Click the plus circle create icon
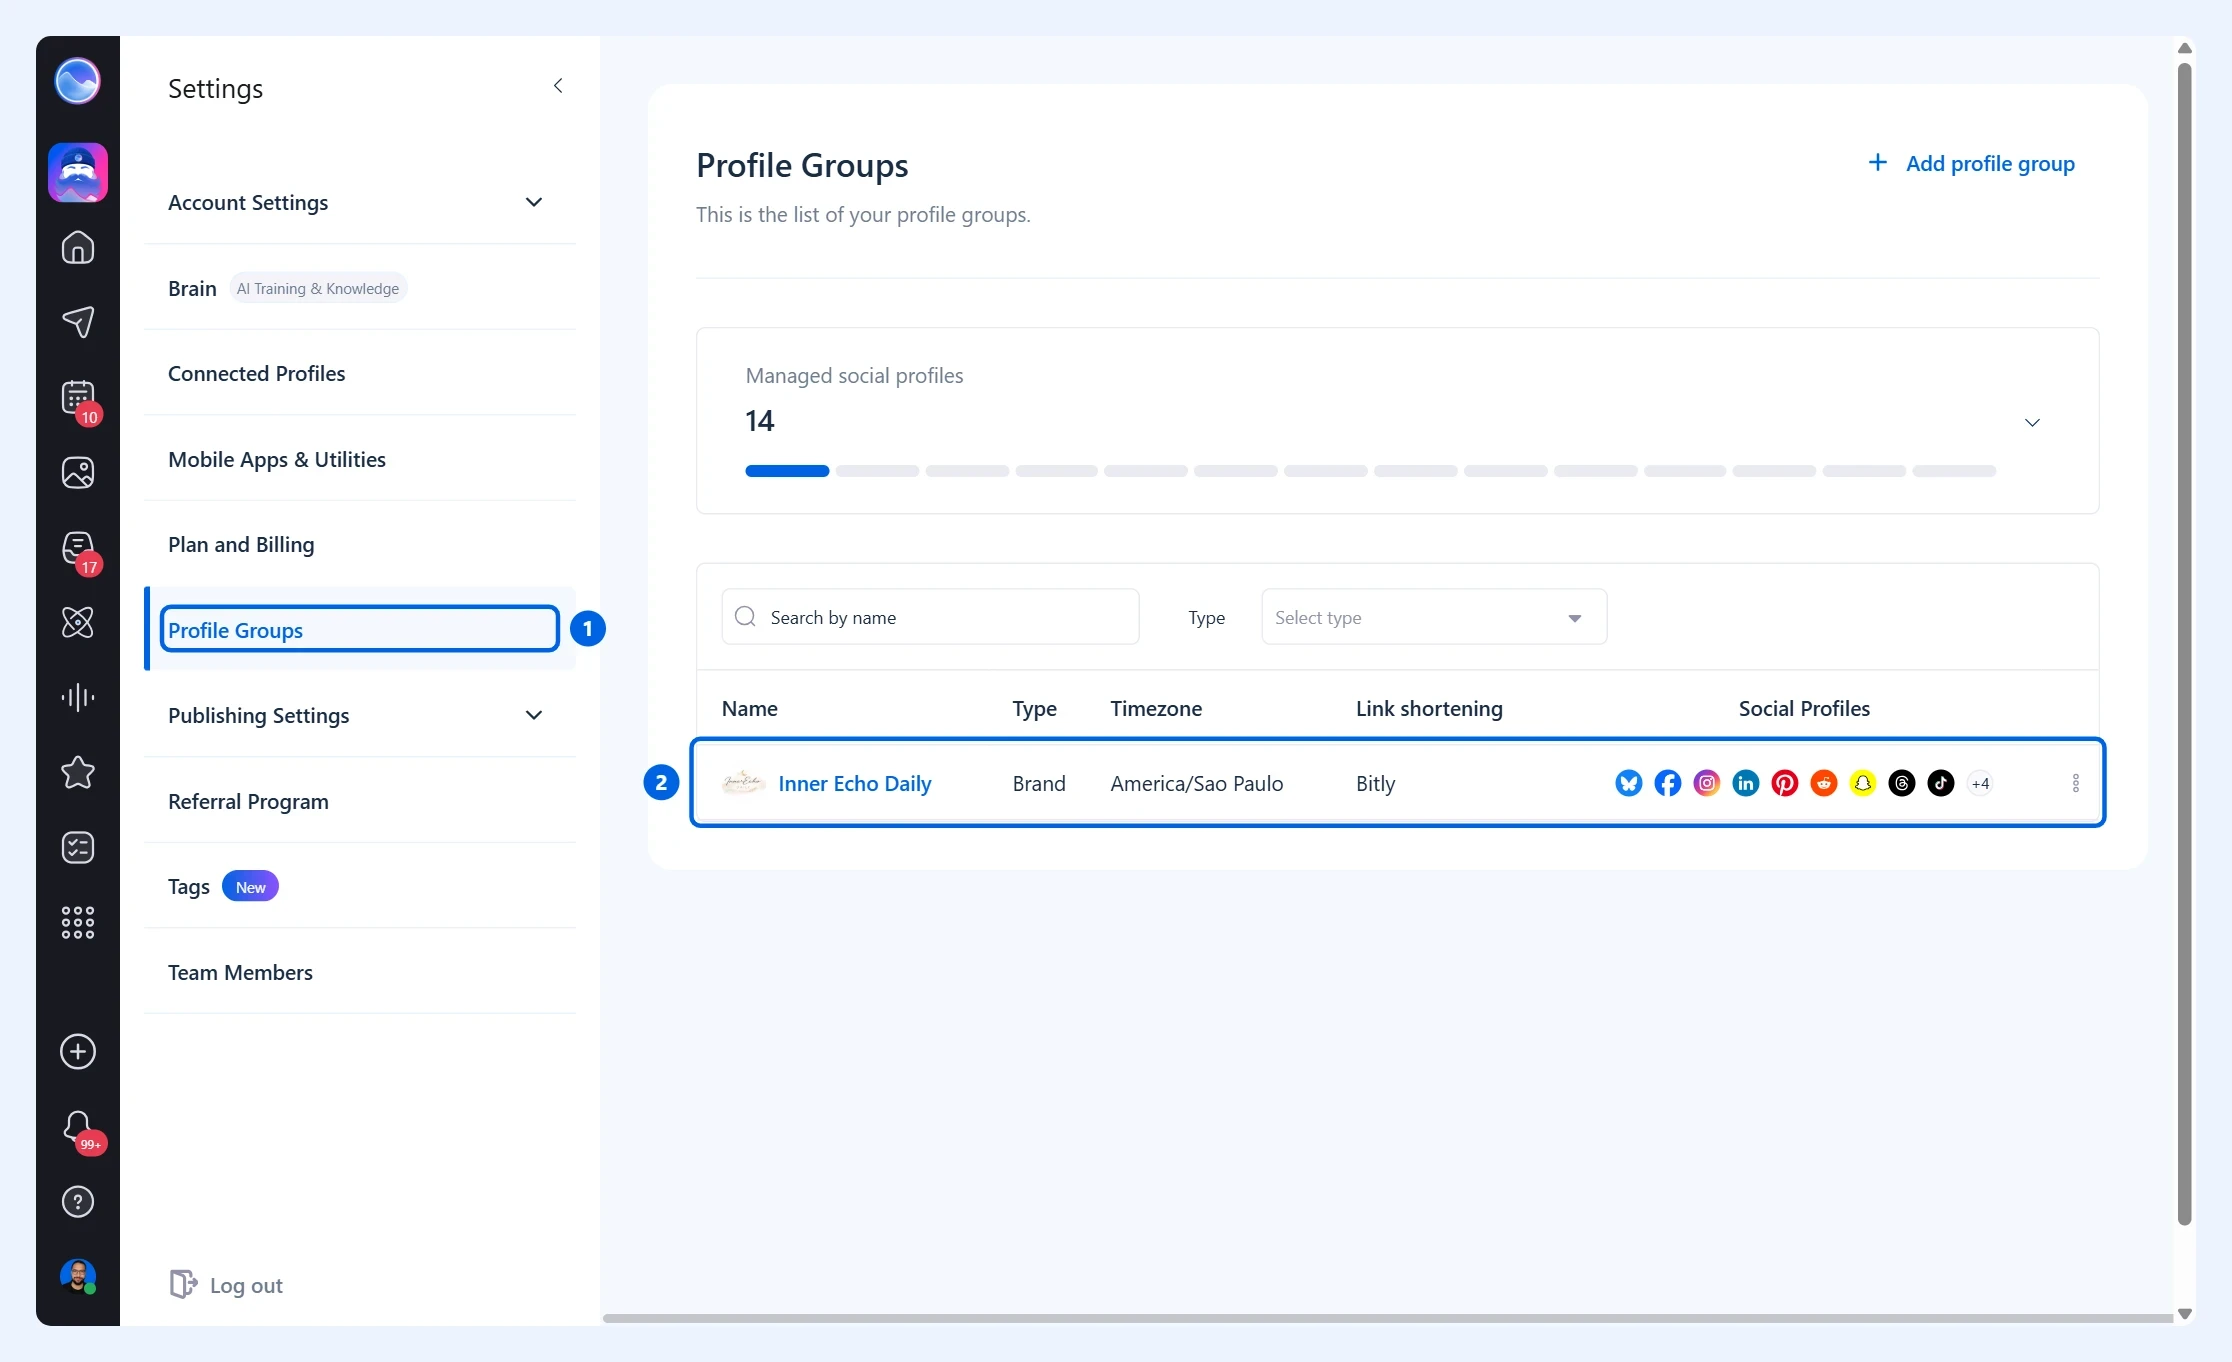The width and height of the screenshot is (2232, 1362). pyautogui.click(x=78, y=1051)
